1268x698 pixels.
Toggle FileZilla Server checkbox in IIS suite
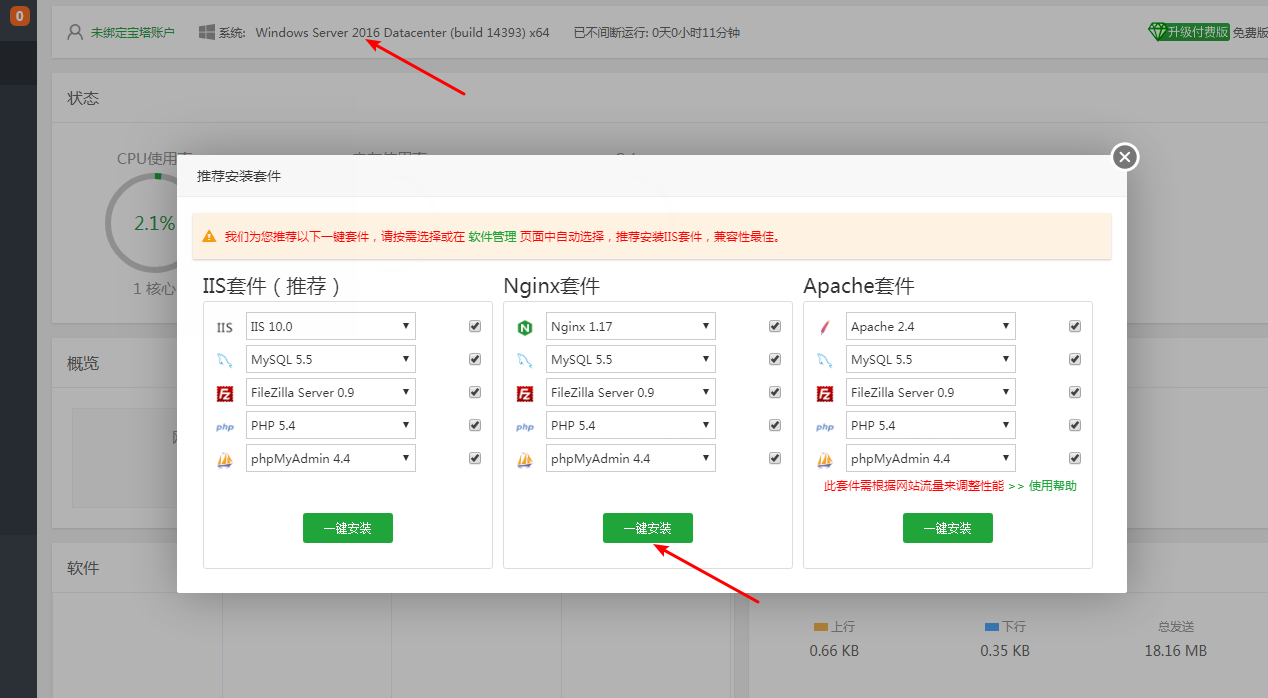point(475,392)
